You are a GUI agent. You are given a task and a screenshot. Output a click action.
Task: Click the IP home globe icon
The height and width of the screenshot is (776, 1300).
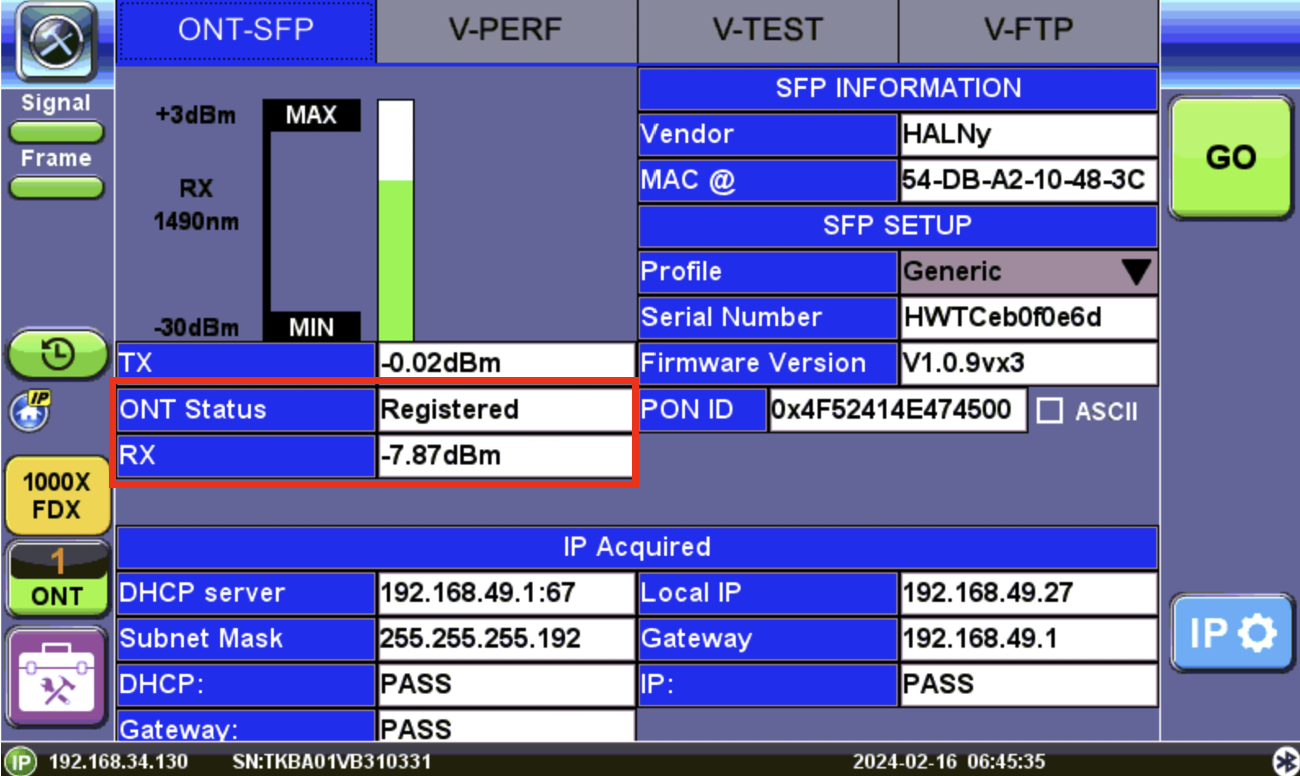tap(28, 410)
